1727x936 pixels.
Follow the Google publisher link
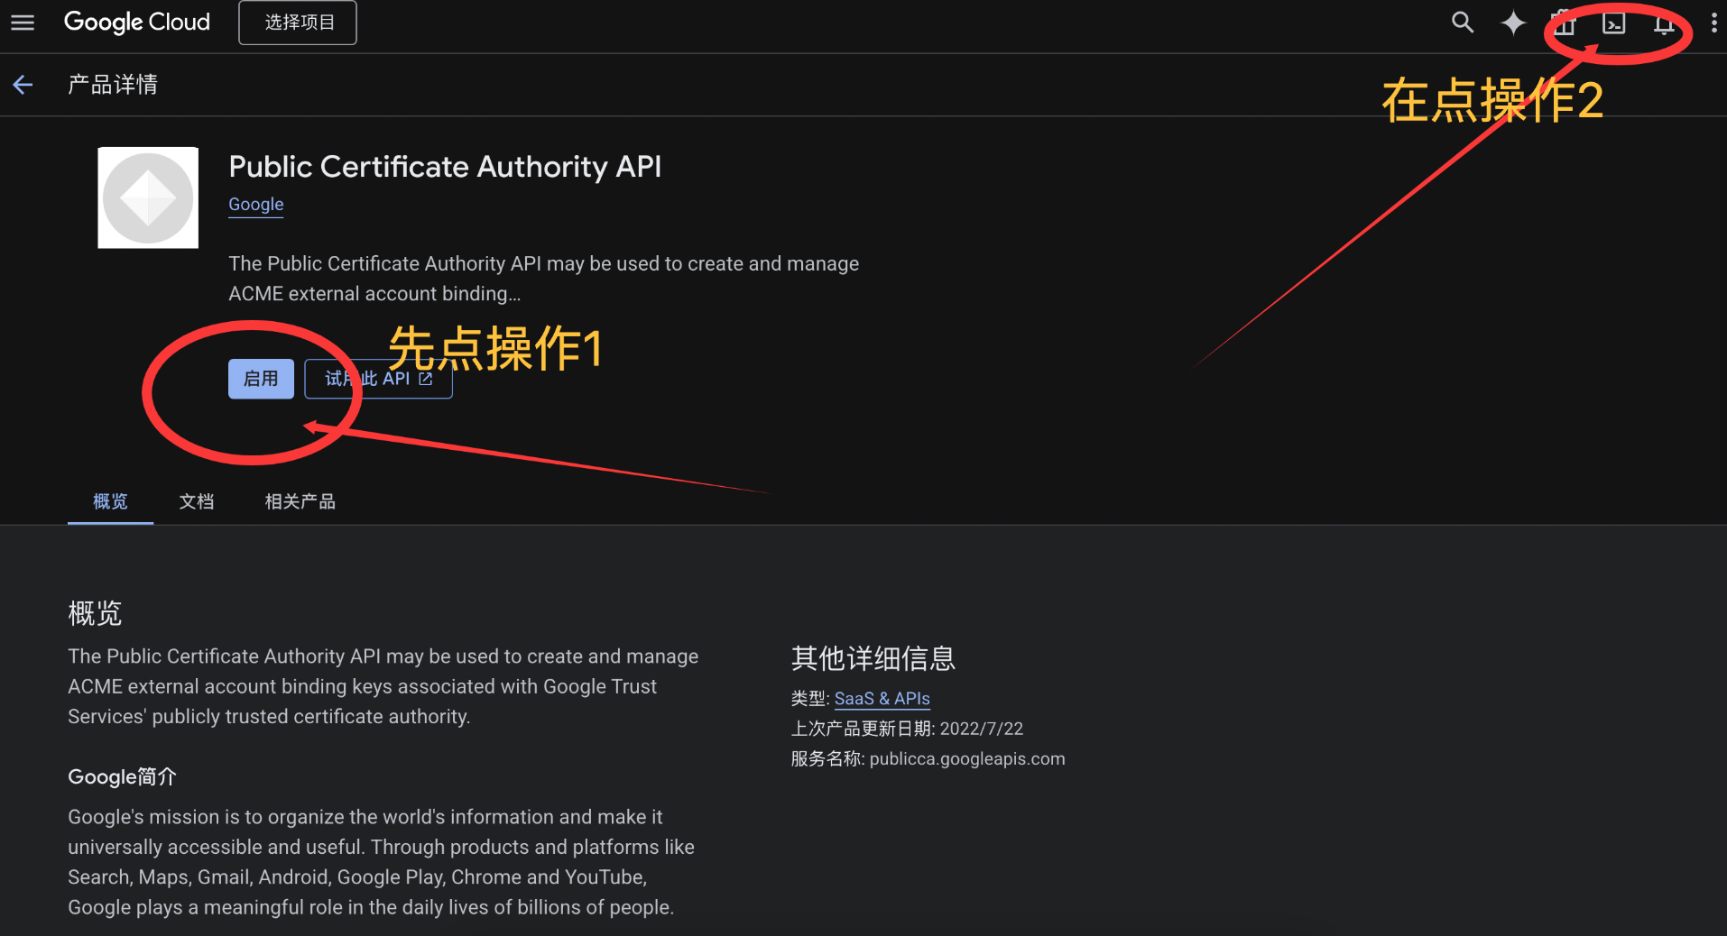[x=256, y=204]
